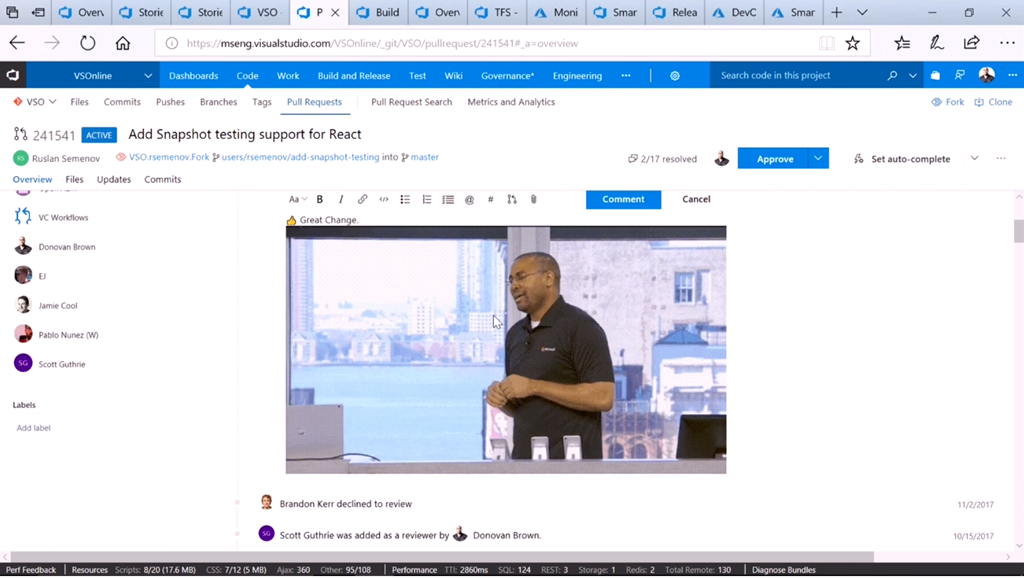This screenshot has height=578, width=1024.
Task: Click the marketplace shopping bag icon
Action: [x=935, y=76]
